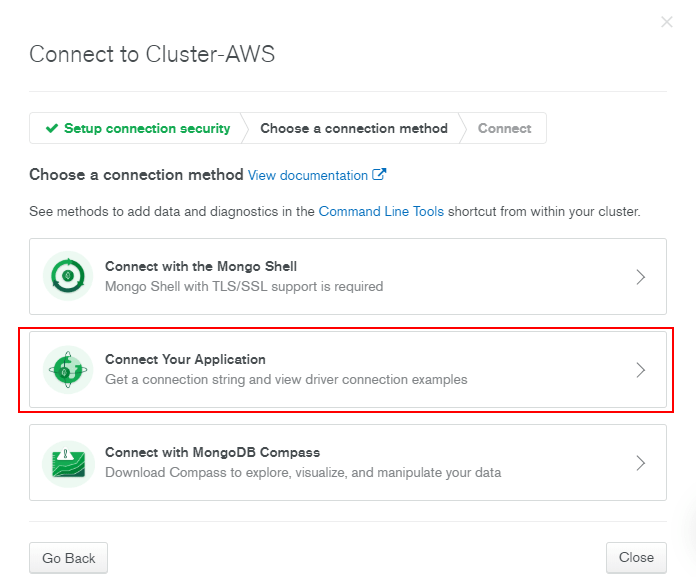Click the MongoDB Compass map icon

(68, 462)
